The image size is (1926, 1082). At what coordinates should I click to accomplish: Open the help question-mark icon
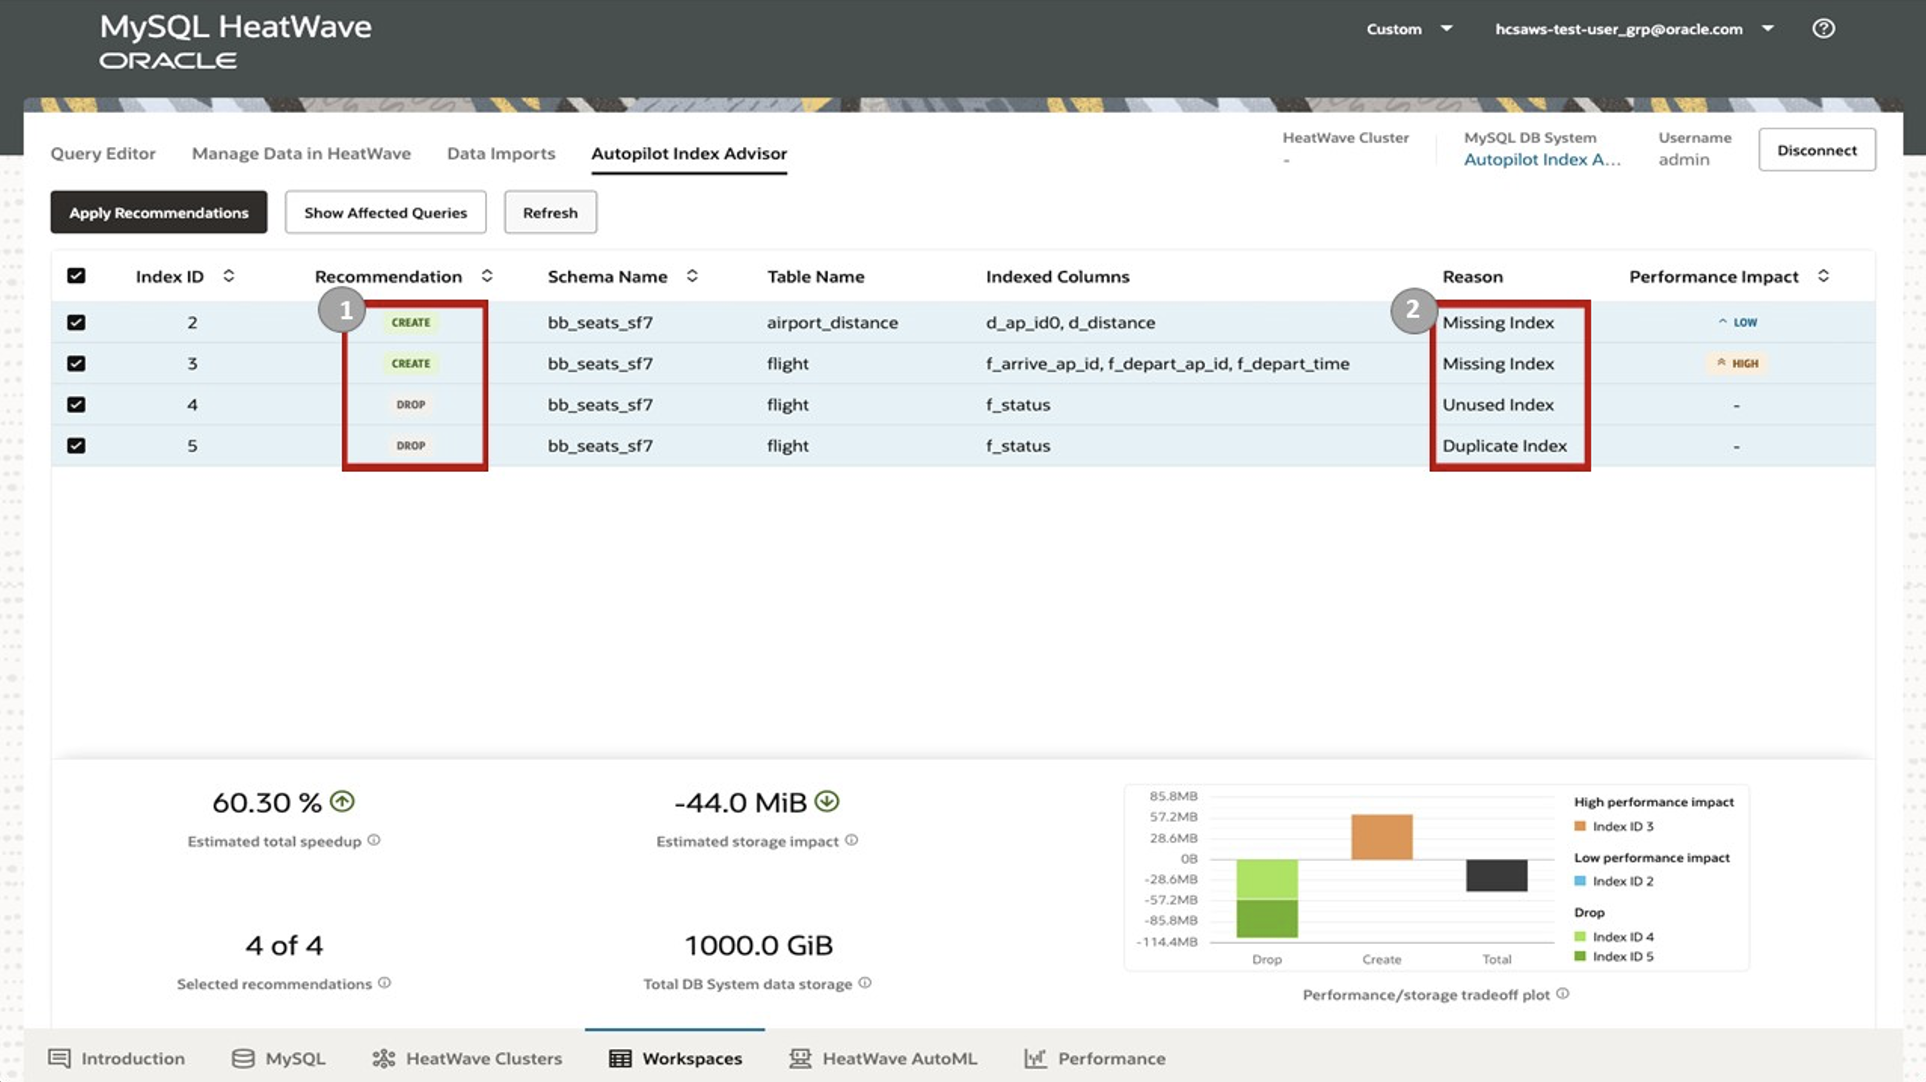click(1823, 28)
